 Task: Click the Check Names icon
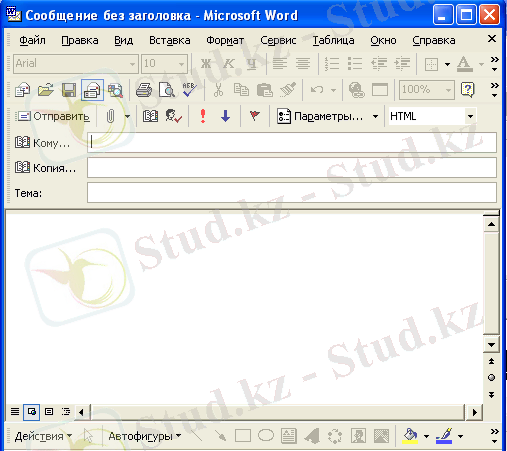pos(173,116)
